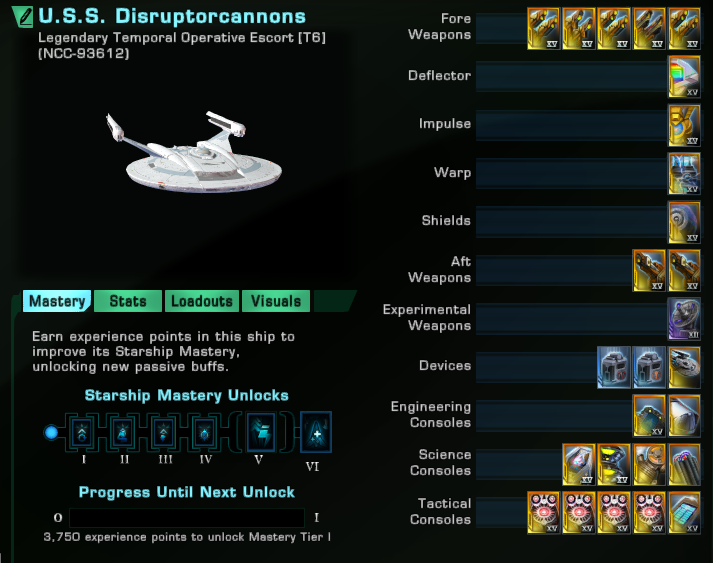
Task: Select the Shields slot item icon
Action: [x=684, y=222]
